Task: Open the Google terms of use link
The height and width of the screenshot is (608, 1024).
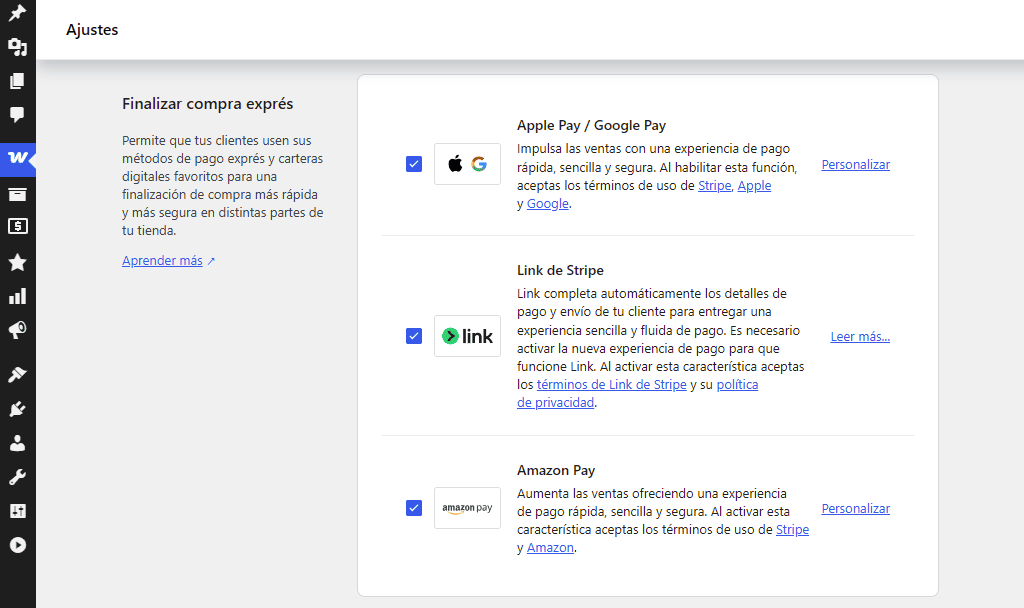Action: 547,204
